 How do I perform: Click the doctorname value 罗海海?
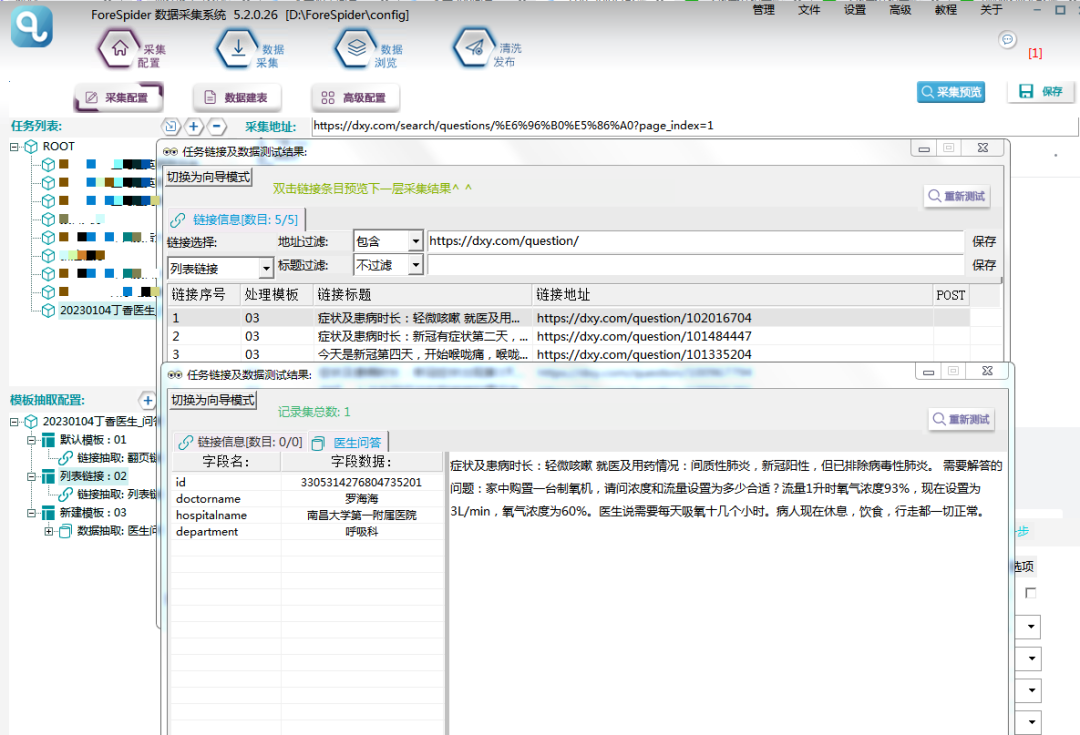(x=362, y=499)
